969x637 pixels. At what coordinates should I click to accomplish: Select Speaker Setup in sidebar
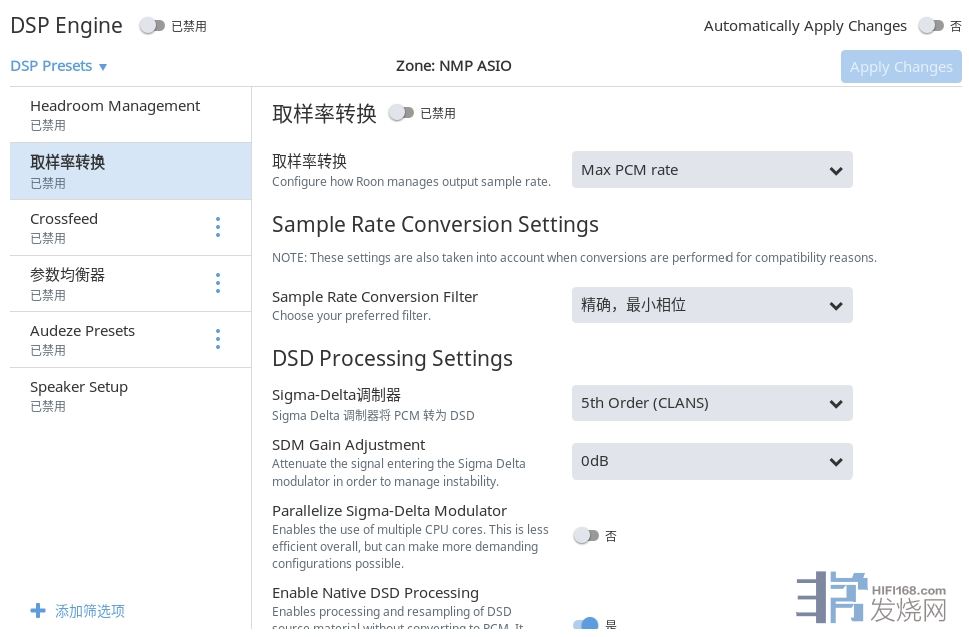[79, 395]
